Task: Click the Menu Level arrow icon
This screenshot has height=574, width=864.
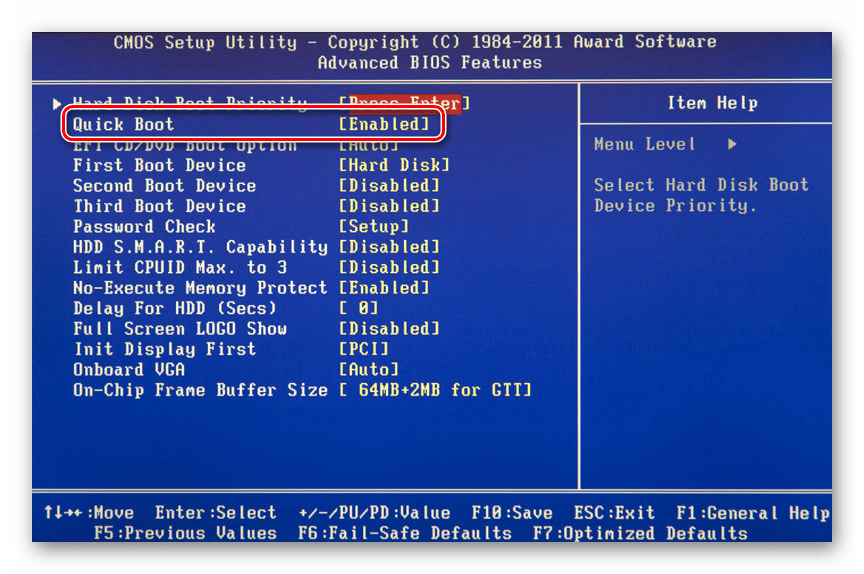Action: [x=732, y=145]
